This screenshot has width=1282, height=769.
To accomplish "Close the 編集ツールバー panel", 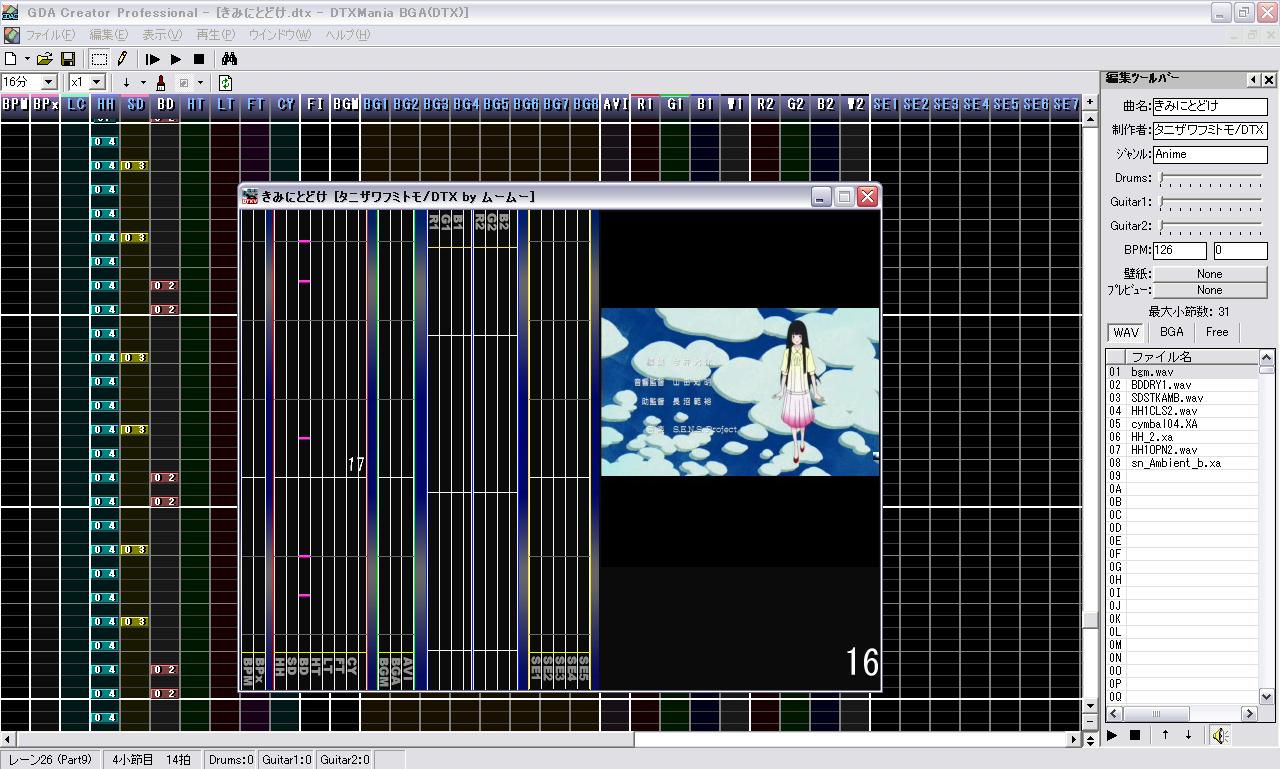I will (x=1269, y=80).
